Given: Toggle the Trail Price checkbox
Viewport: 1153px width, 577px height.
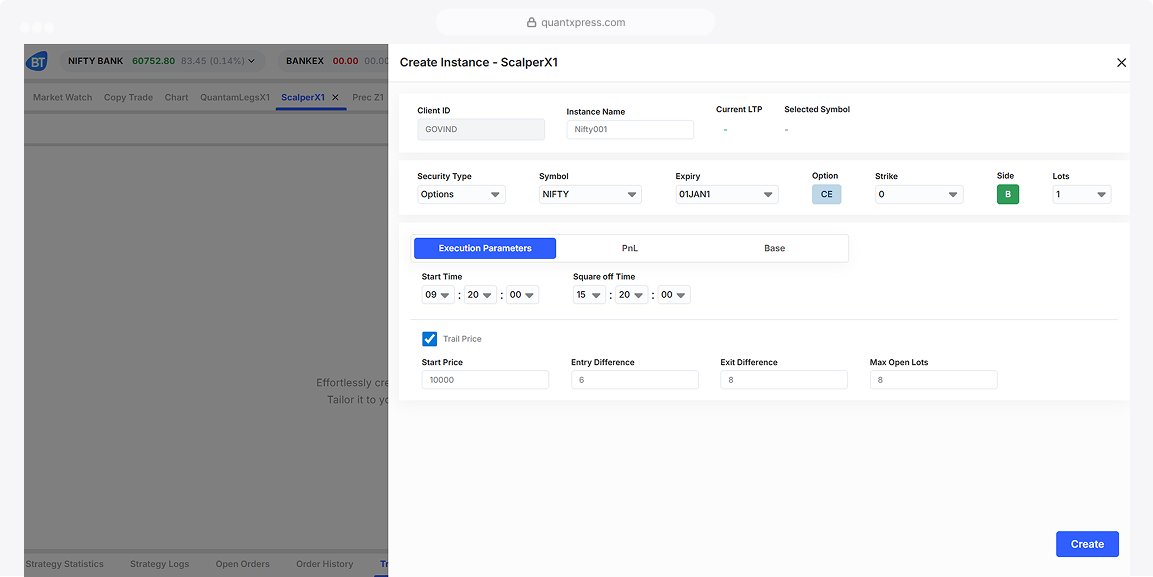Looking at the screenshot, I should click(x=429, y=339).
